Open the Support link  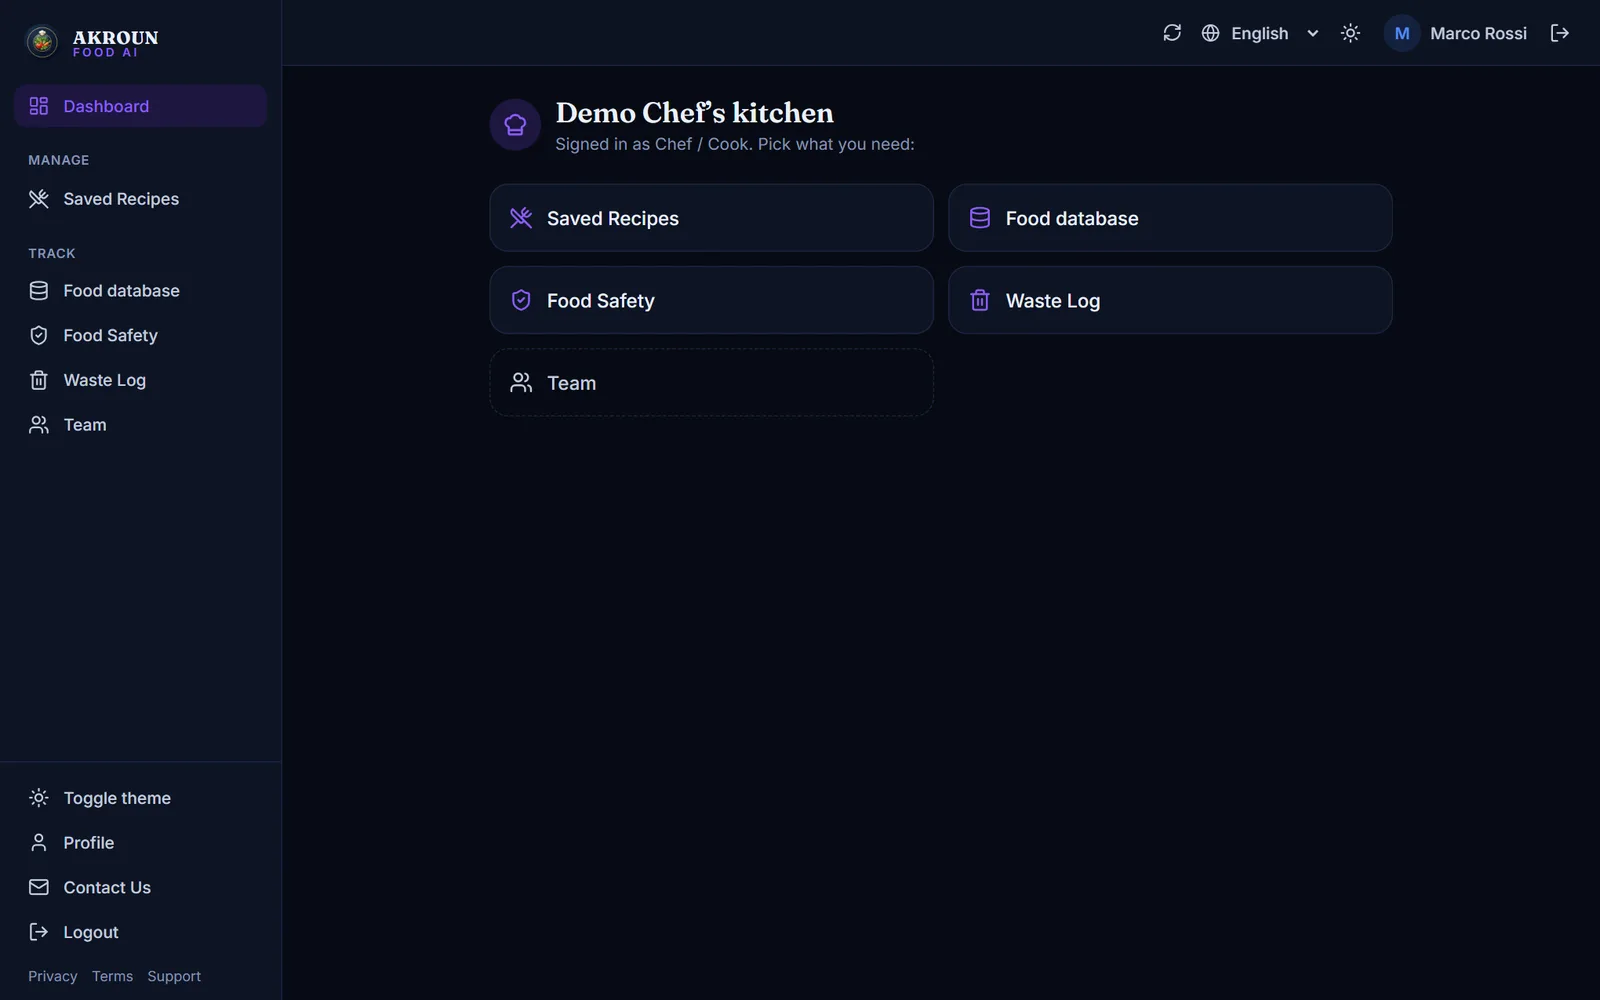tap(174, 976)
